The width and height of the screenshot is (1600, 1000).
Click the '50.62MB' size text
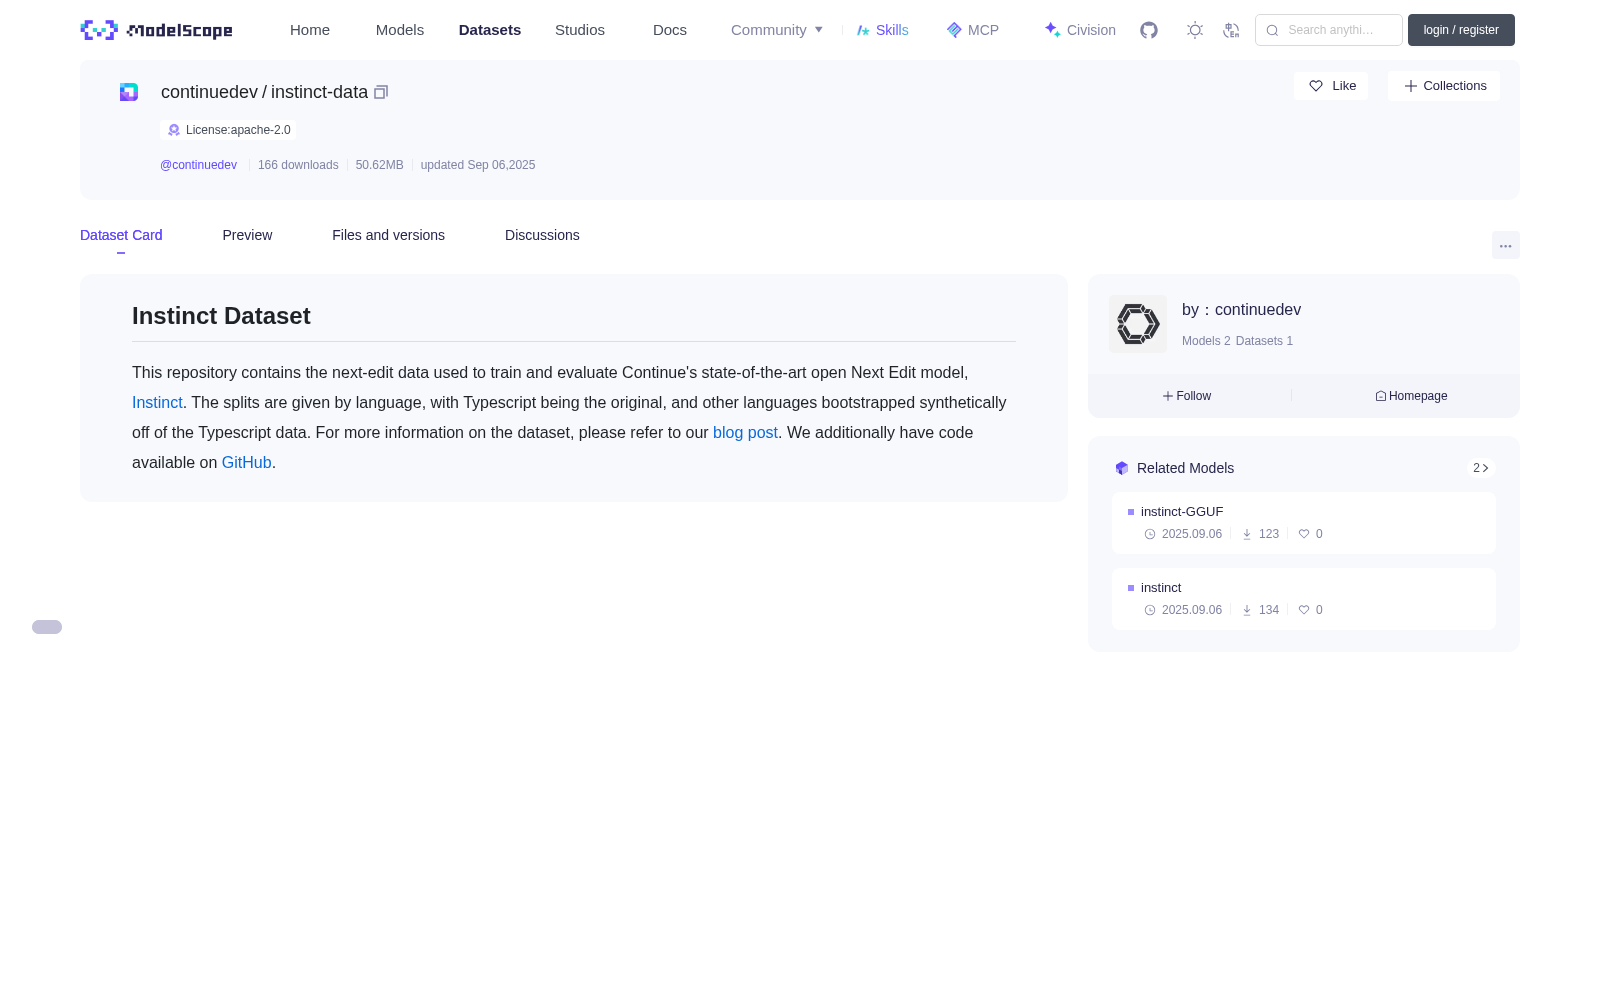(380, 165)
